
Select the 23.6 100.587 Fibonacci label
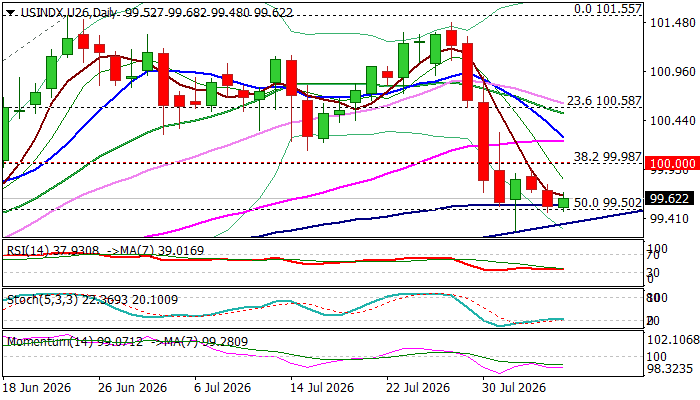(x=604, y=101)
